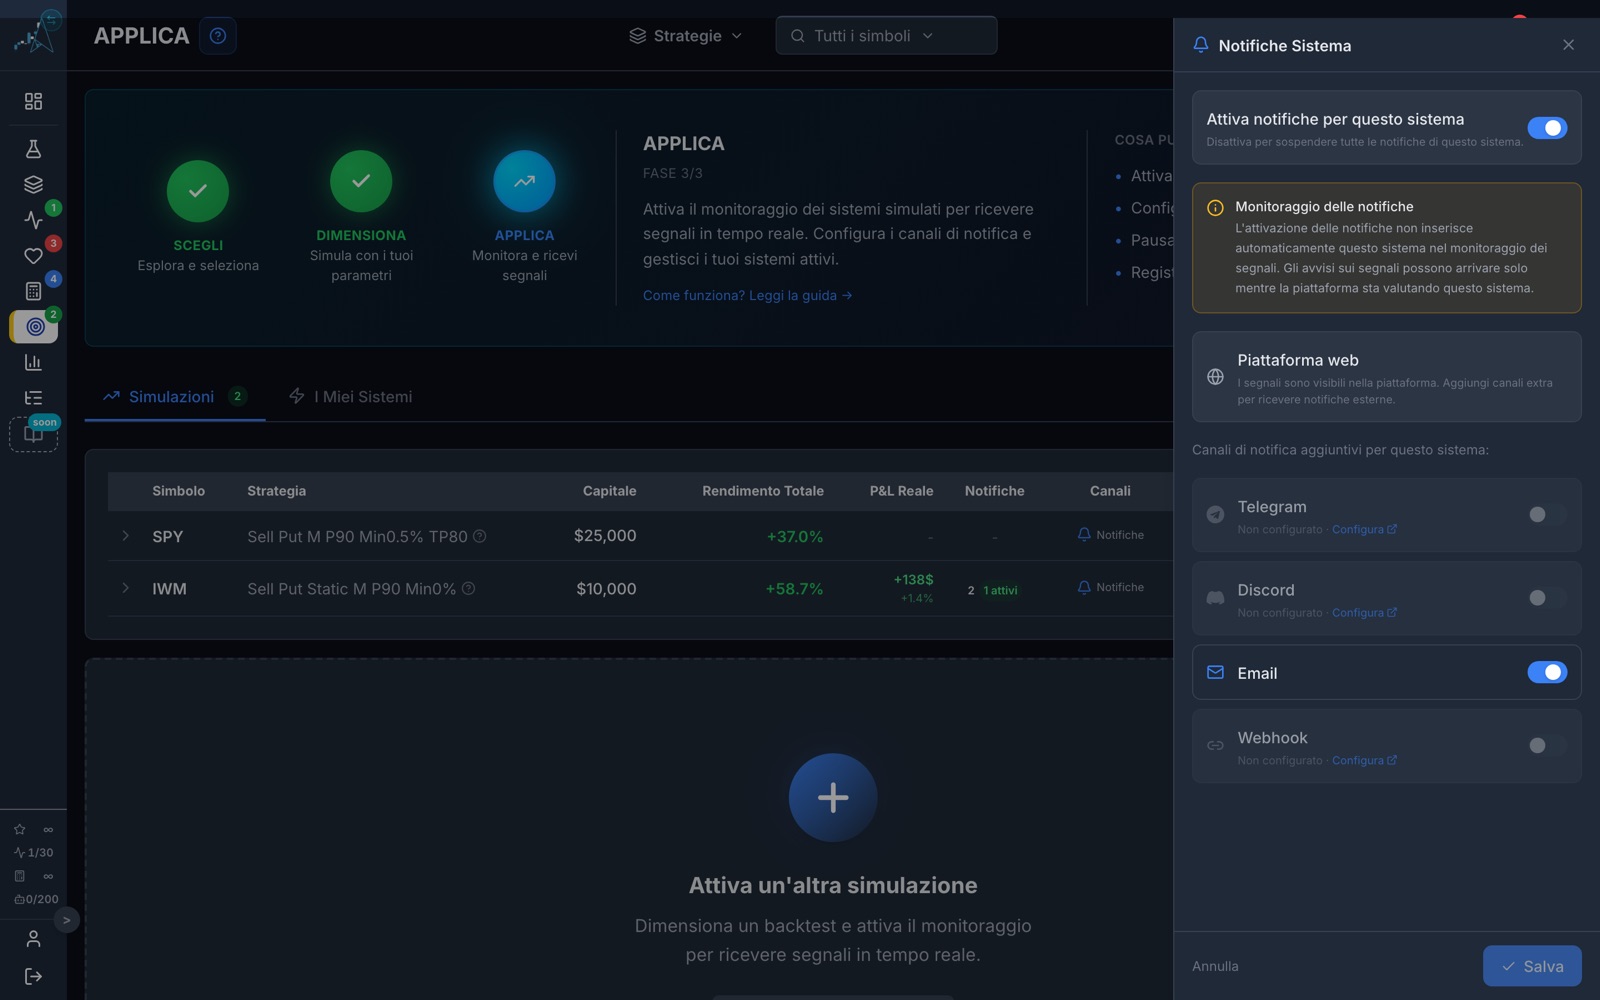The height and width of the screenshot is (1000, 1600).
Task: Click the SCEGLI step circle
Action: [198, 191]
